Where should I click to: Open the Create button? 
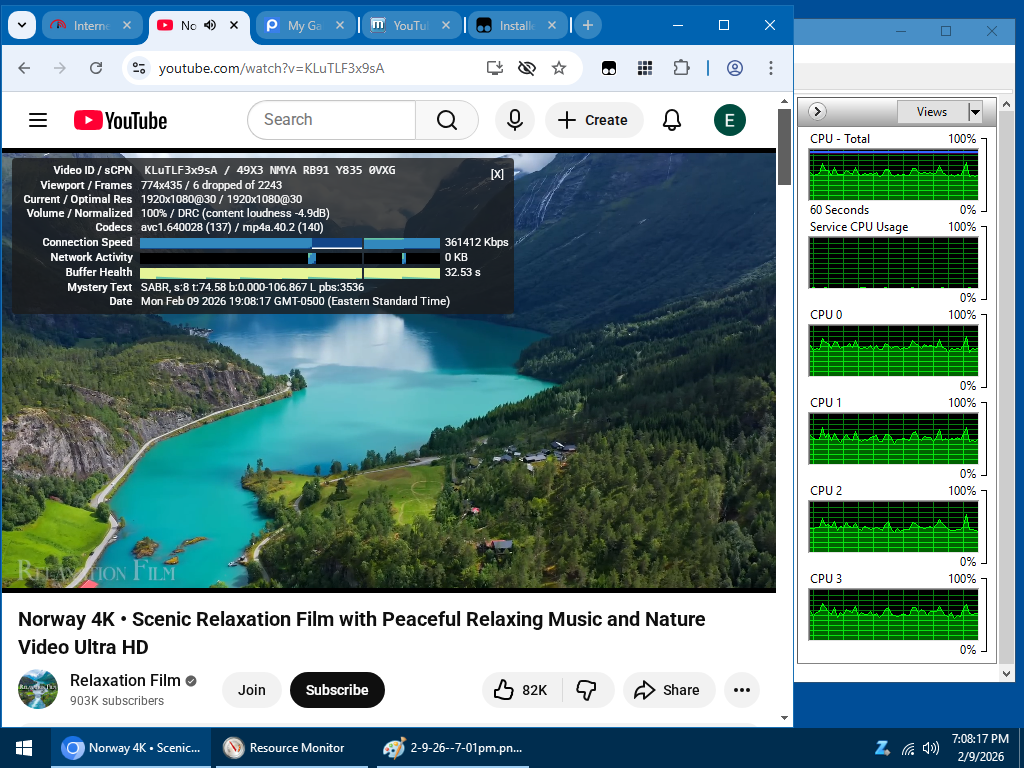coord(594,120)
